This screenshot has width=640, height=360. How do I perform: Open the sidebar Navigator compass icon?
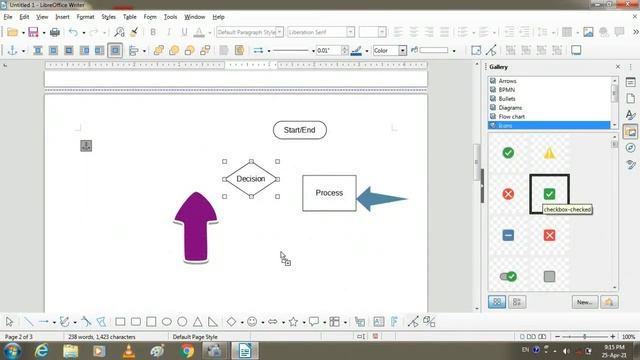pos(631,148)
